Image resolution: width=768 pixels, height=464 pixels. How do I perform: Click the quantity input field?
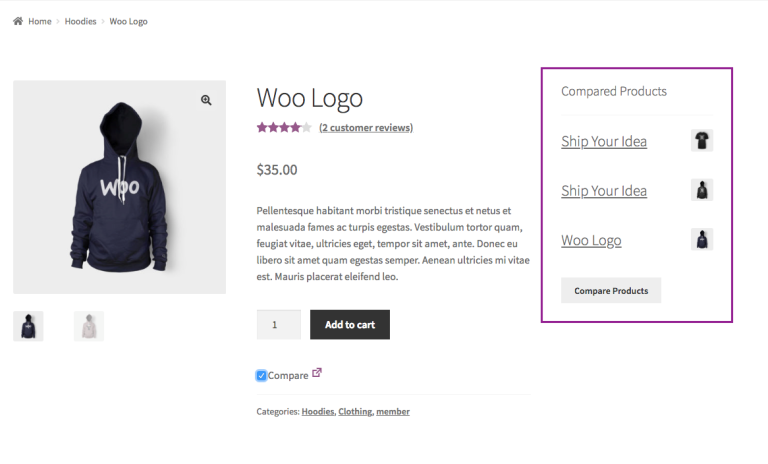pos(279,324)
